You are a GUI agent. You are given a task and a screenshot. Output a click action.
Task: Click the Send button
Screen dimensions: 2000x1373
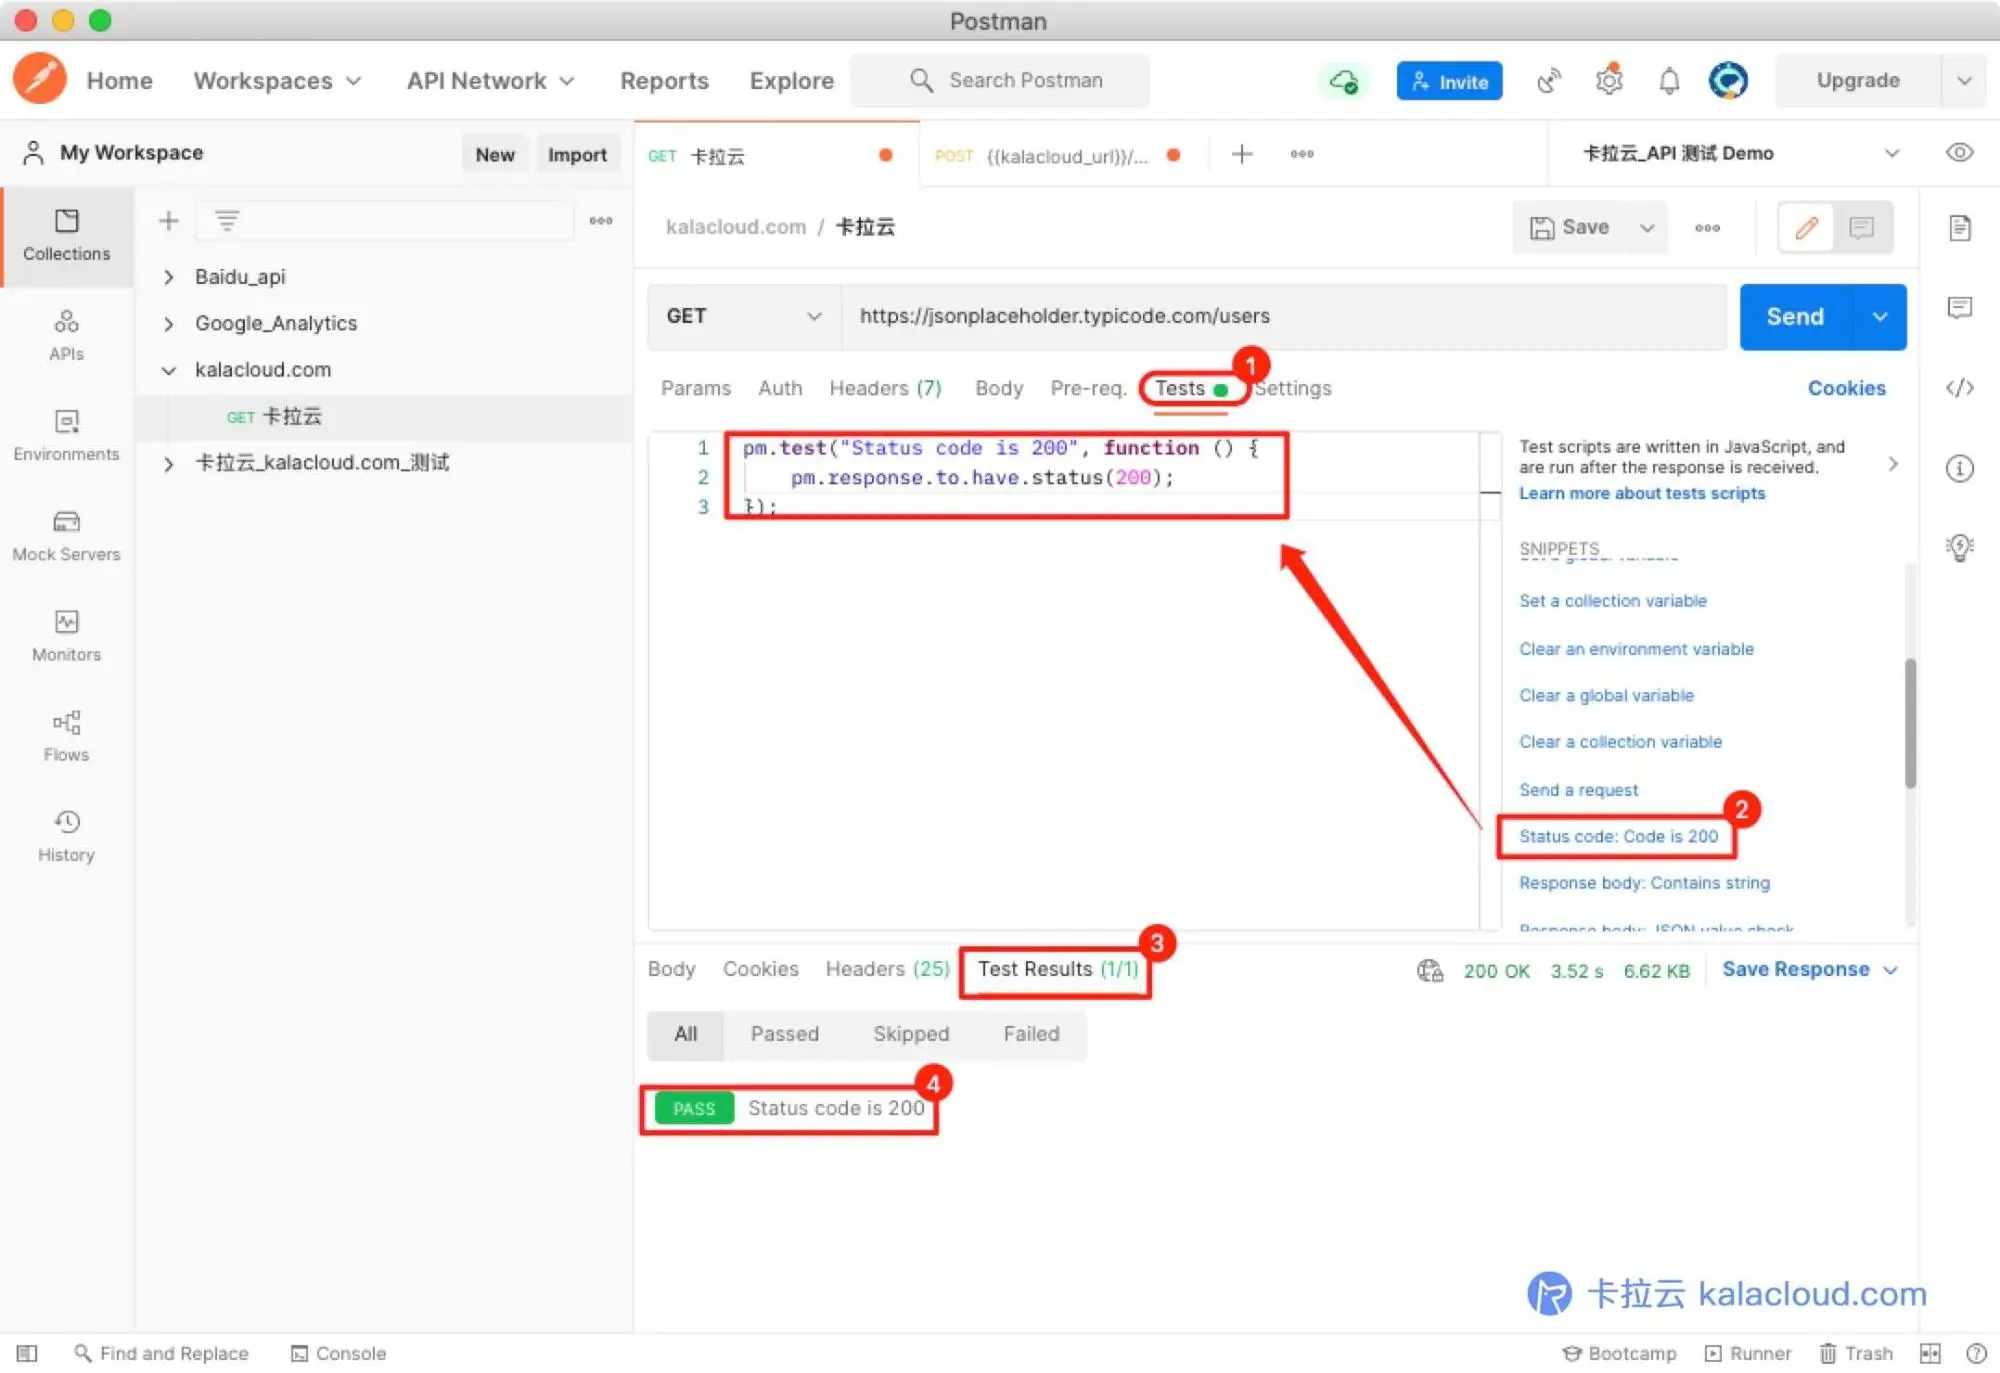(1796, 316)
